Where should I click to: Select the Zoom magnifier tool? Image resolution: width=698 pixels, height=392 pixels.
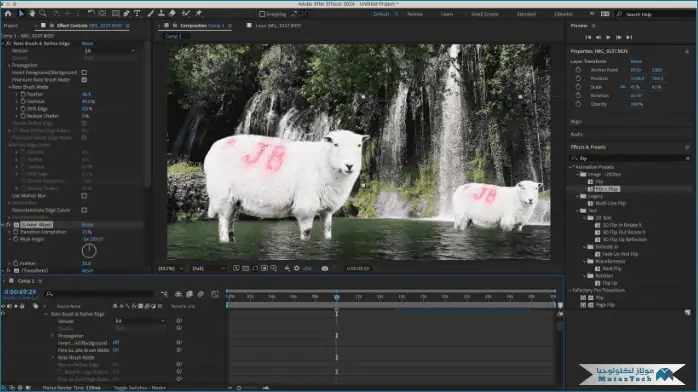click(43, 14)
